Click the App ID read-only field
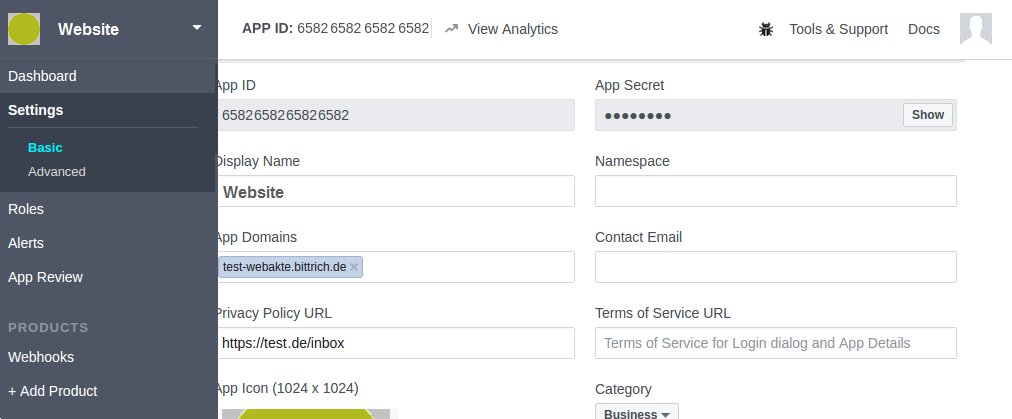This screenshot has width=1012, height=419. coord(396,115)
